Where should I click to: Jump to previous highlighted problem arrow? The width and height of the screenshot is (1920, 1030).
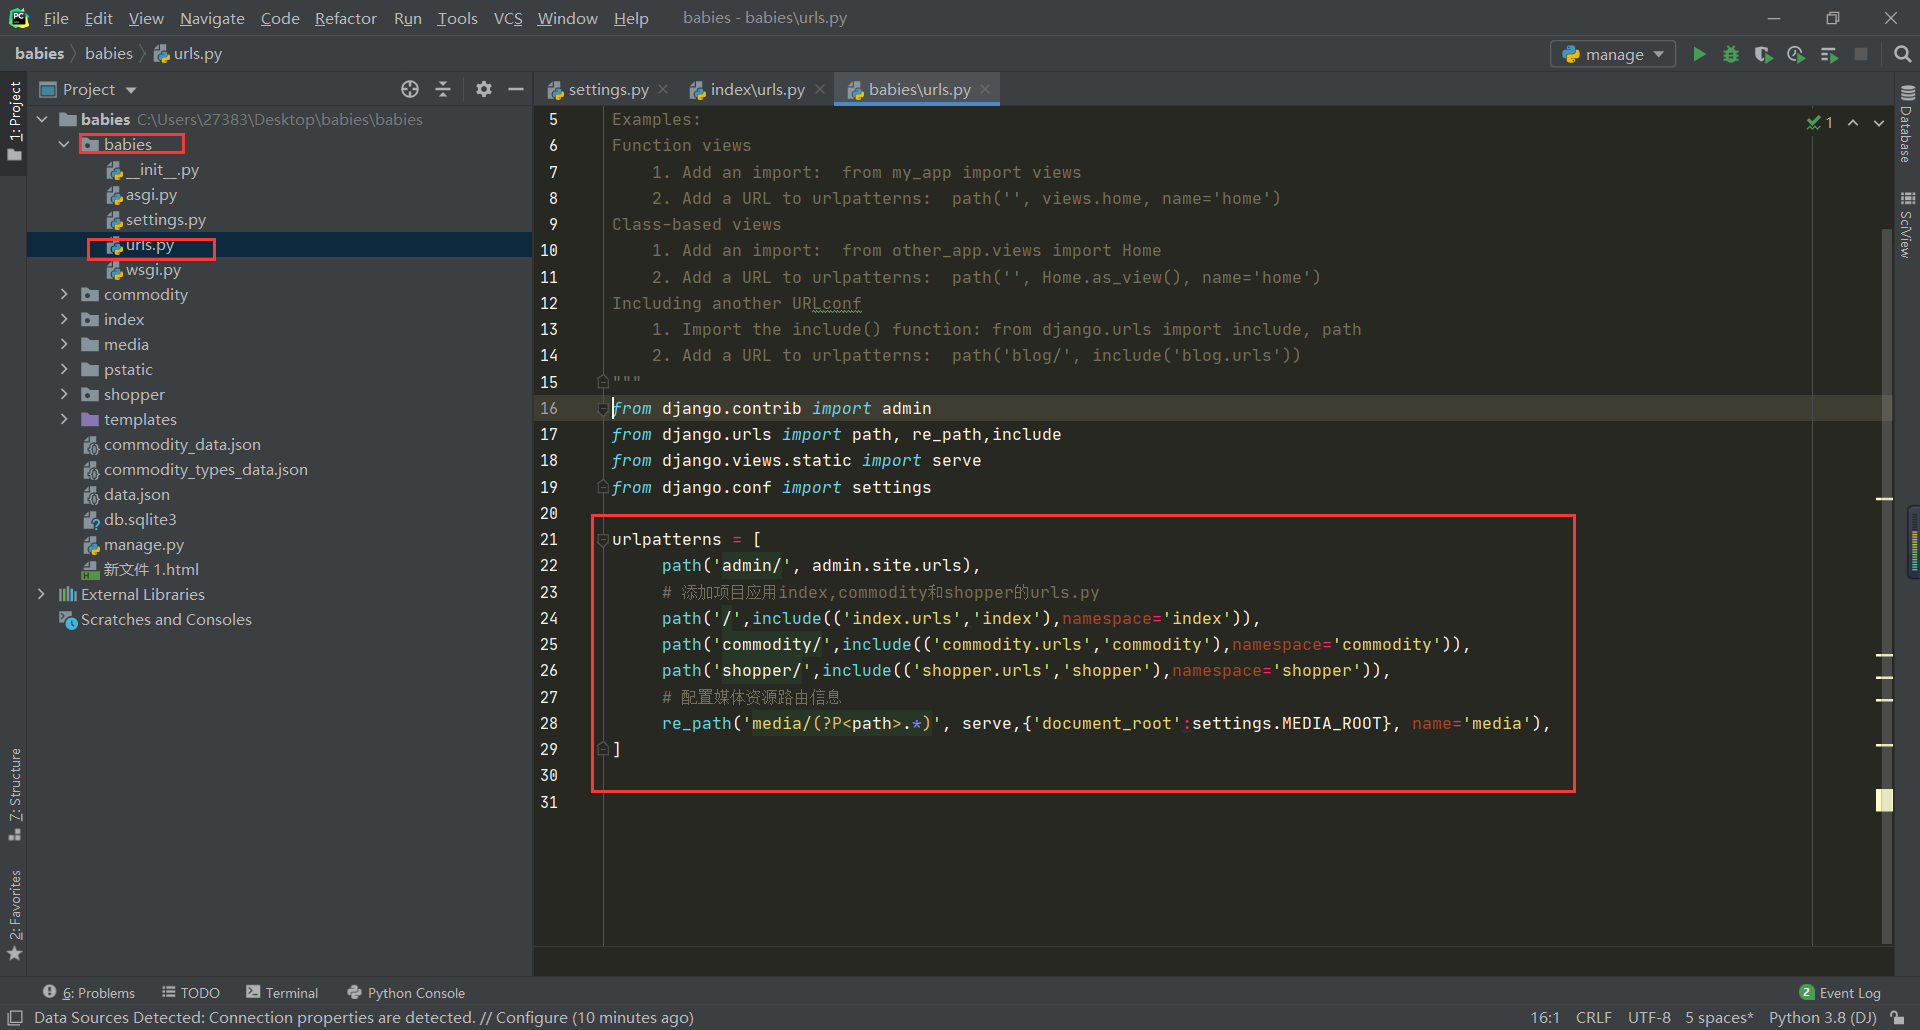click(x=1853, y=122)
